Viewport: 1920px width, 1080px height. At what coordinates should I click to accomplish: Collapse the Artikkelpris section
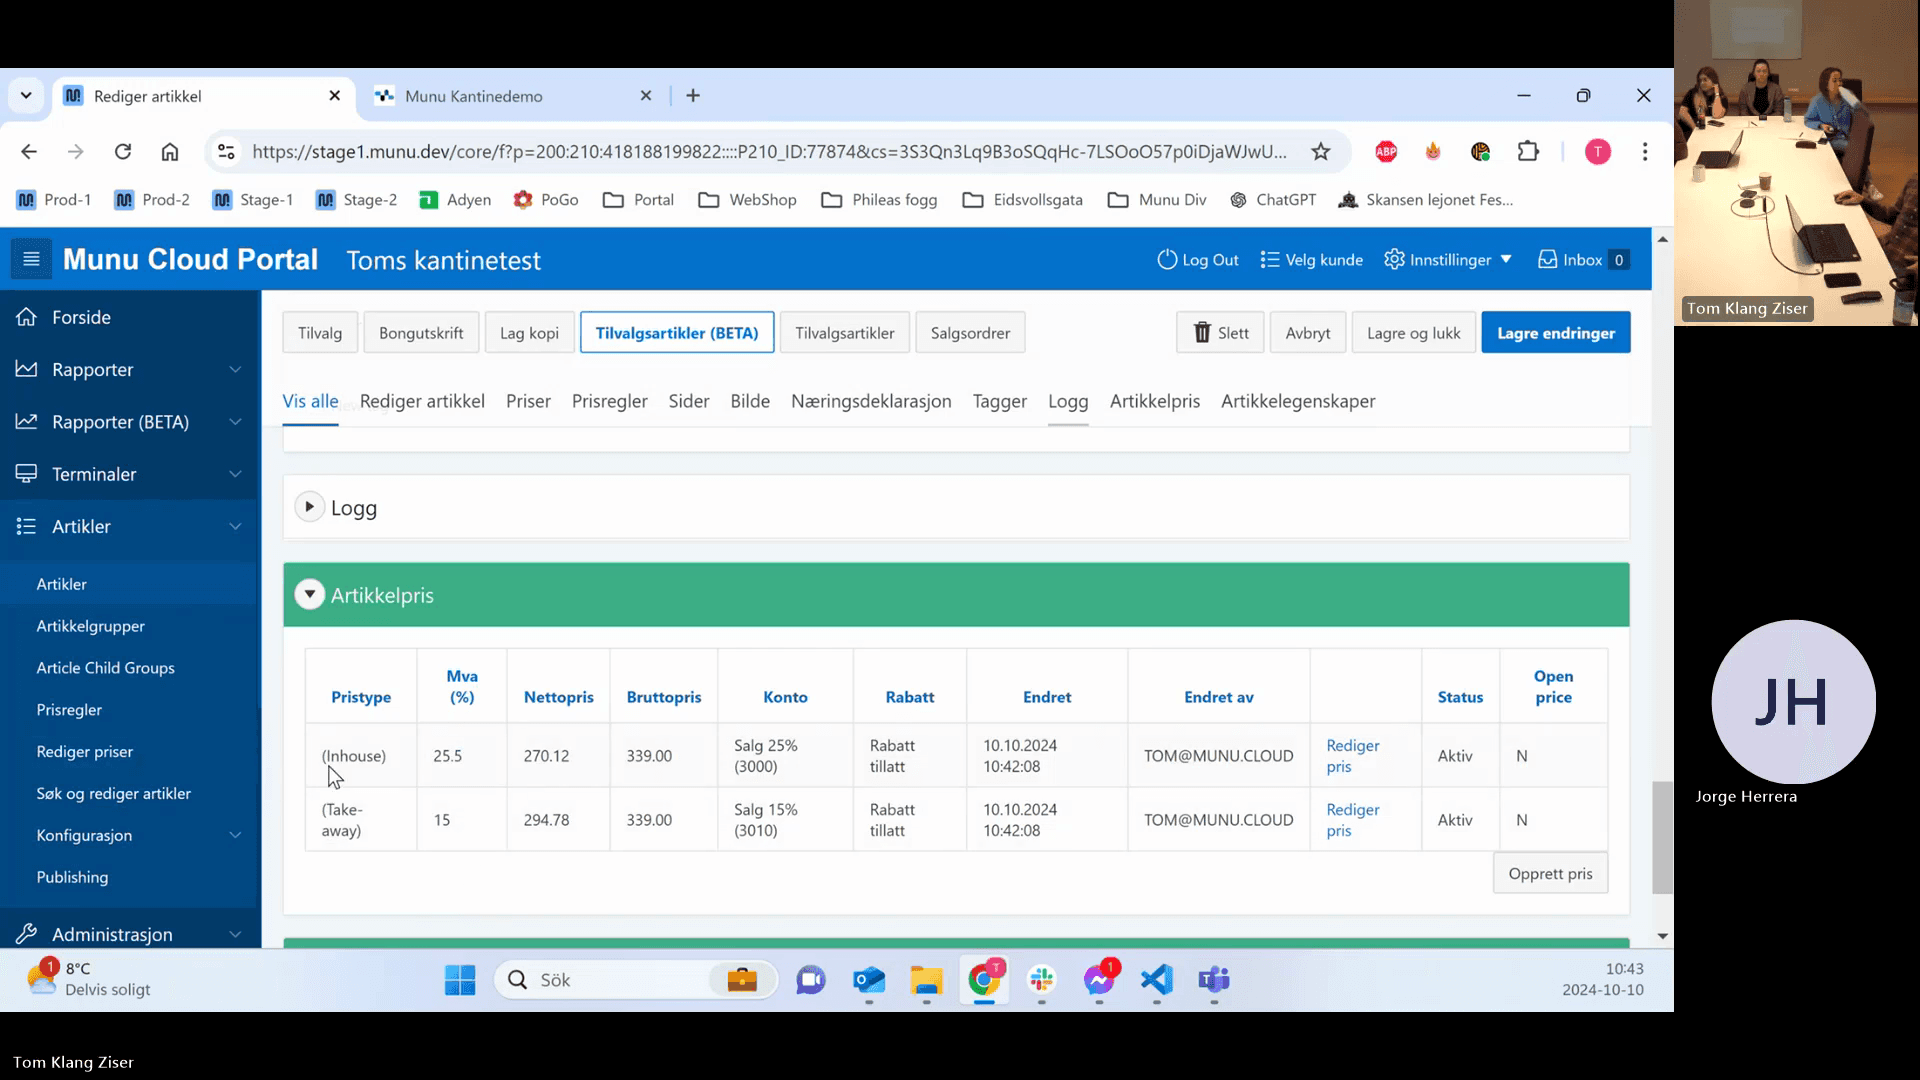click(309, 595)
